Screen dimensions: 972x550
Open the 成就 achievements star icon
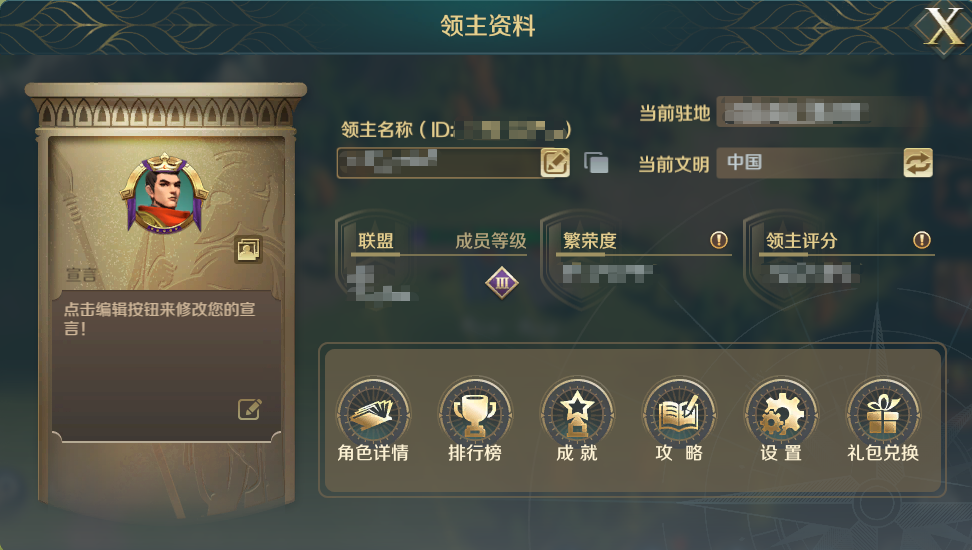(x=577, y=414)
